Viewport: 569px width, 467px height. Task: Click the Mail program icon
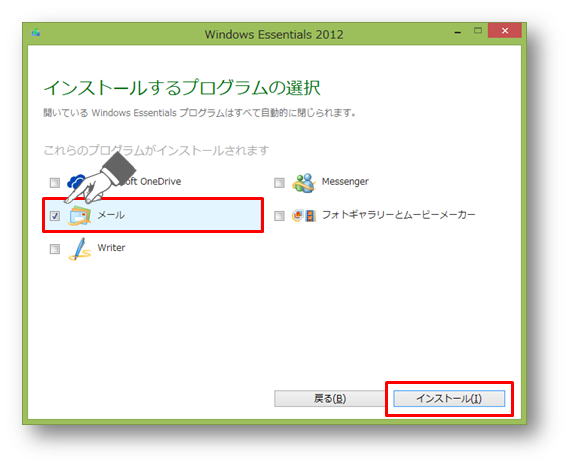click(79, 216)
